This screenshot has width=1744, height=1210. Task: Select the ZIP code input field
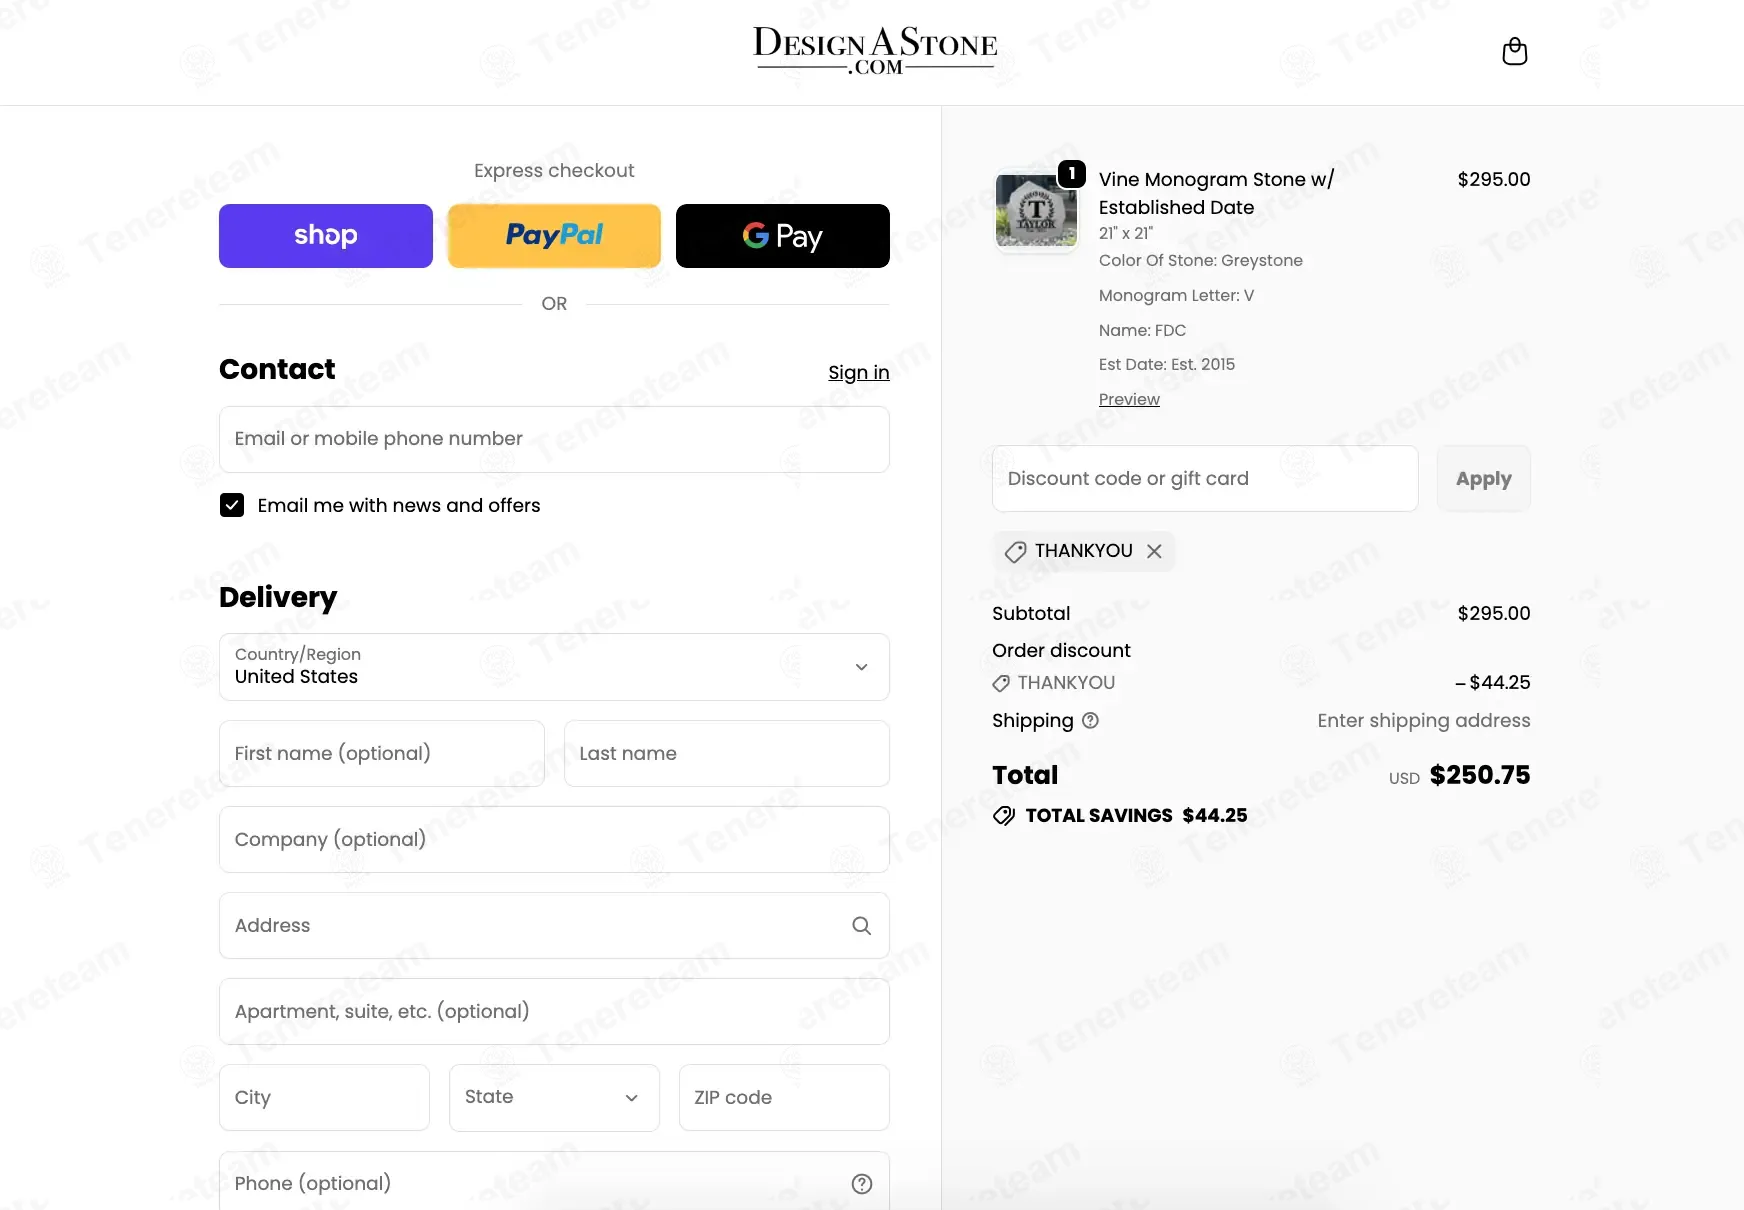783,1098
